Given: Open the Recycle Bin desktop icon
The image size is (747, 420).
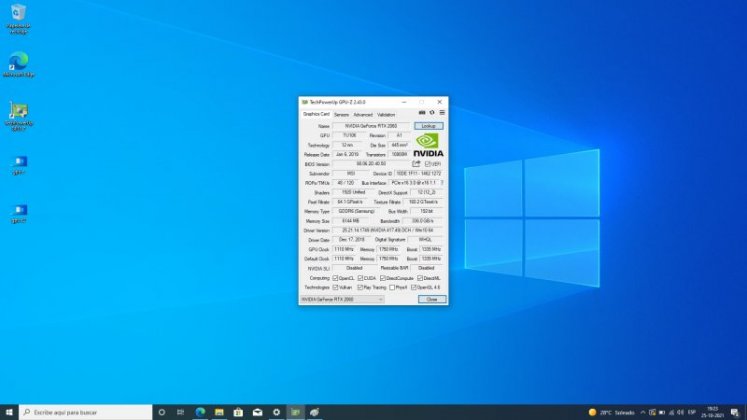Looking at the screenshot, I should pos(19,19).
